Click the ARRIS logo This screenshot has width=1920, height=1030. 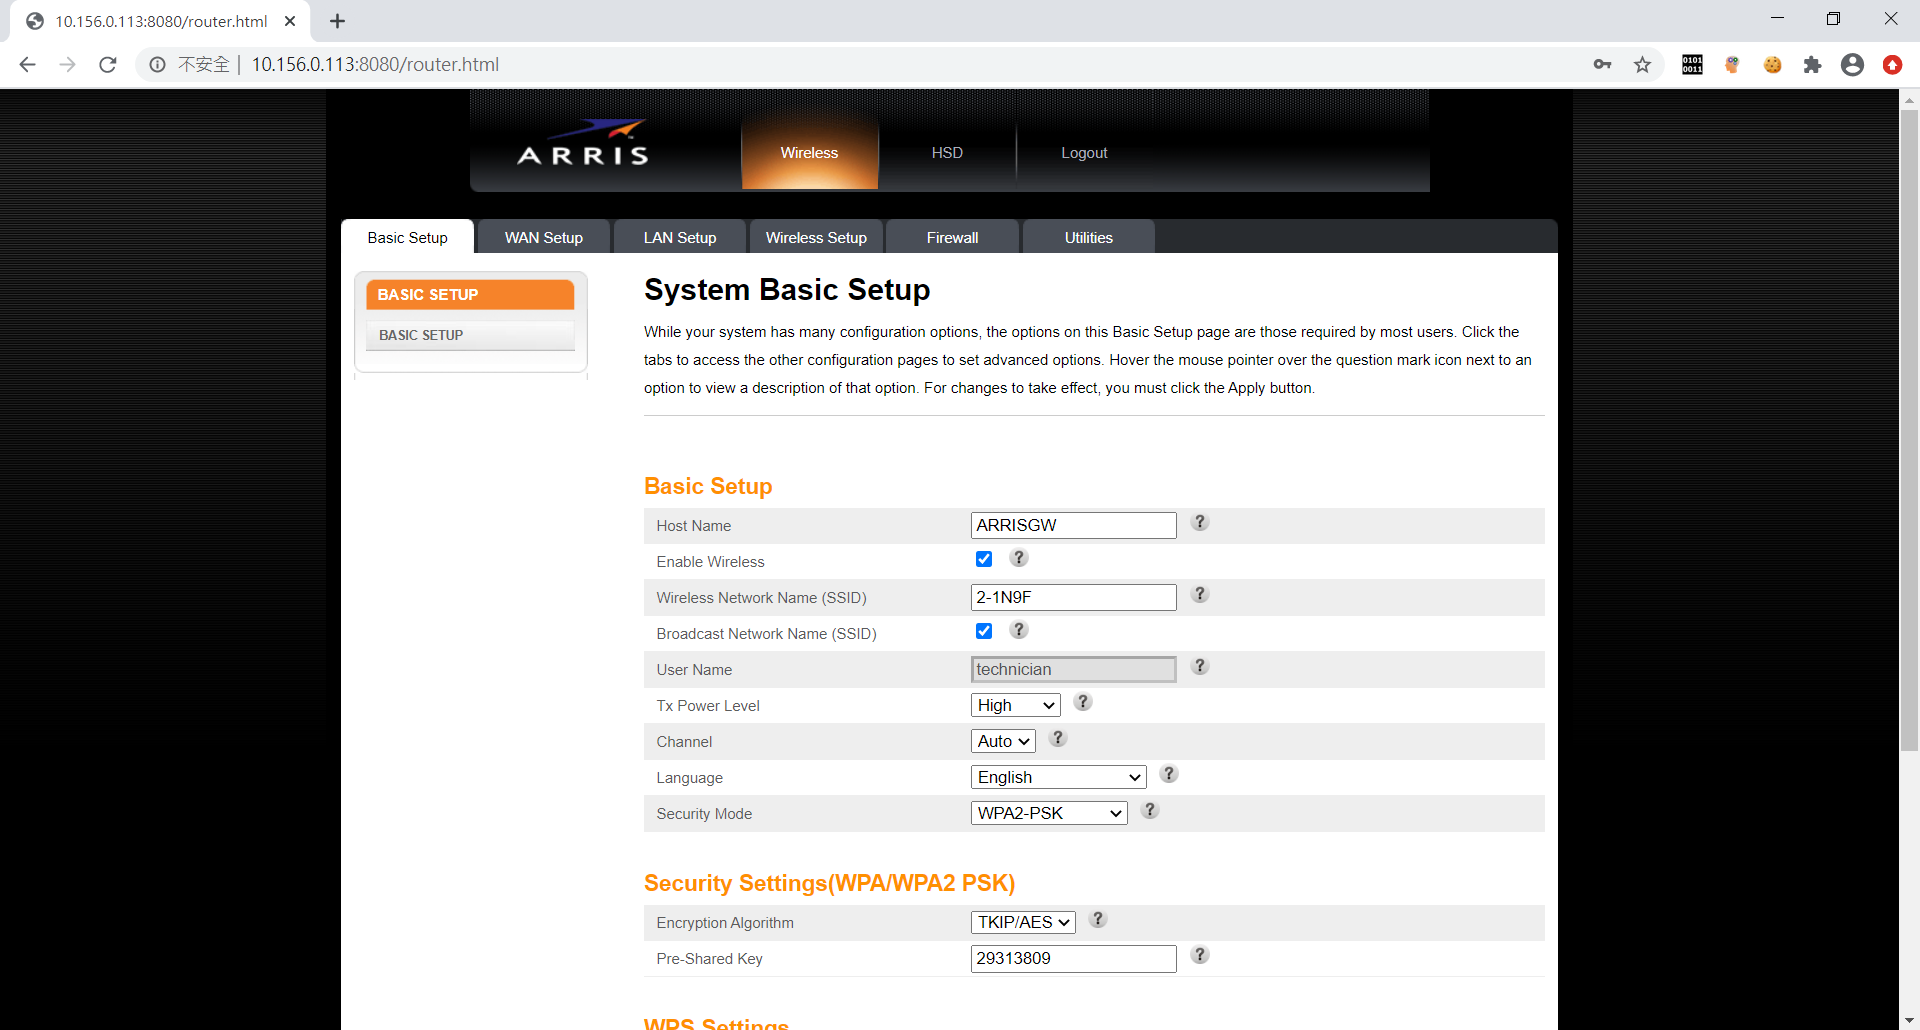click(x=583, y=143)
